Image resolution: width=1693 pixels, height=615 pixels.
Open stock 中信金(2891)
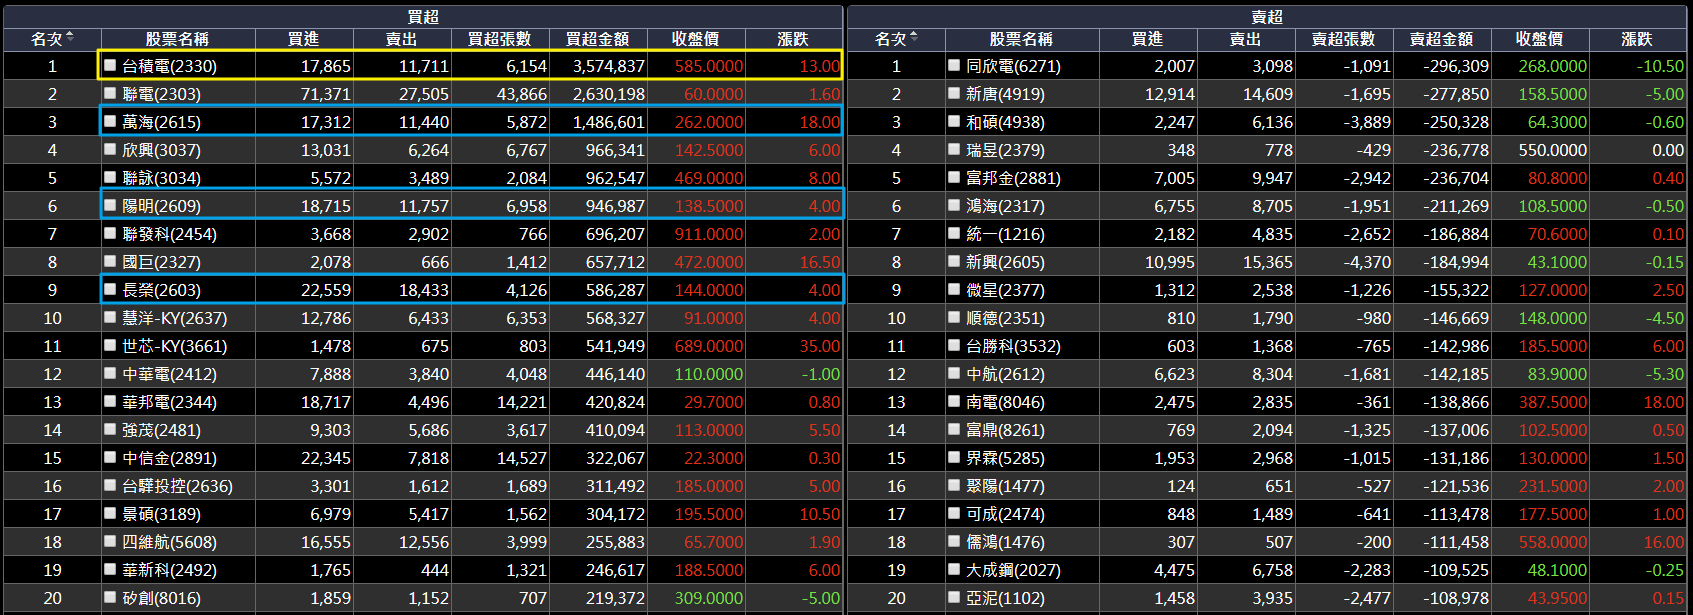coord(169,458)
